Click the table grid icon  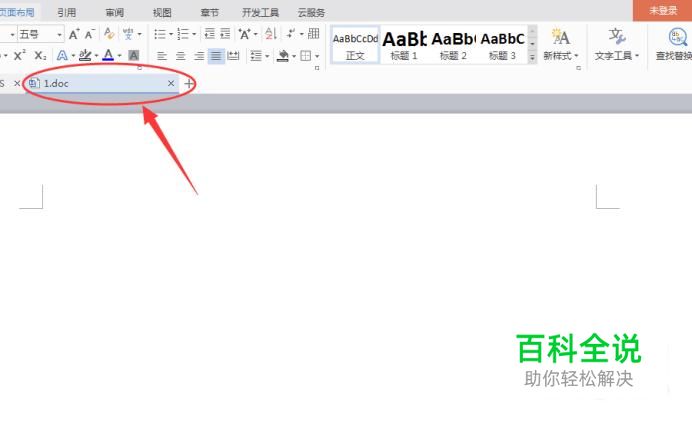tap(314, 34)
